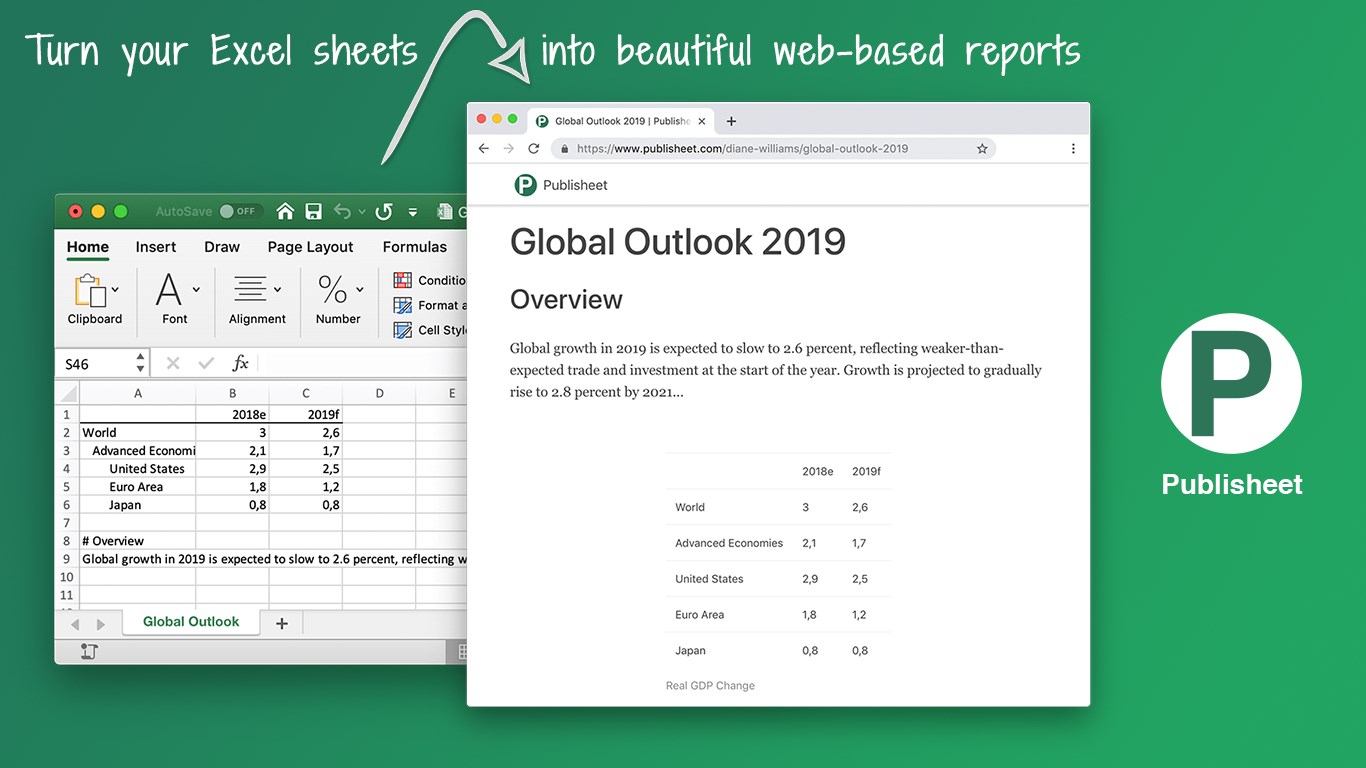The height and width of the screenshot is (768, 1366).
Task: Click the fx insert function icon
Action: 240,363
